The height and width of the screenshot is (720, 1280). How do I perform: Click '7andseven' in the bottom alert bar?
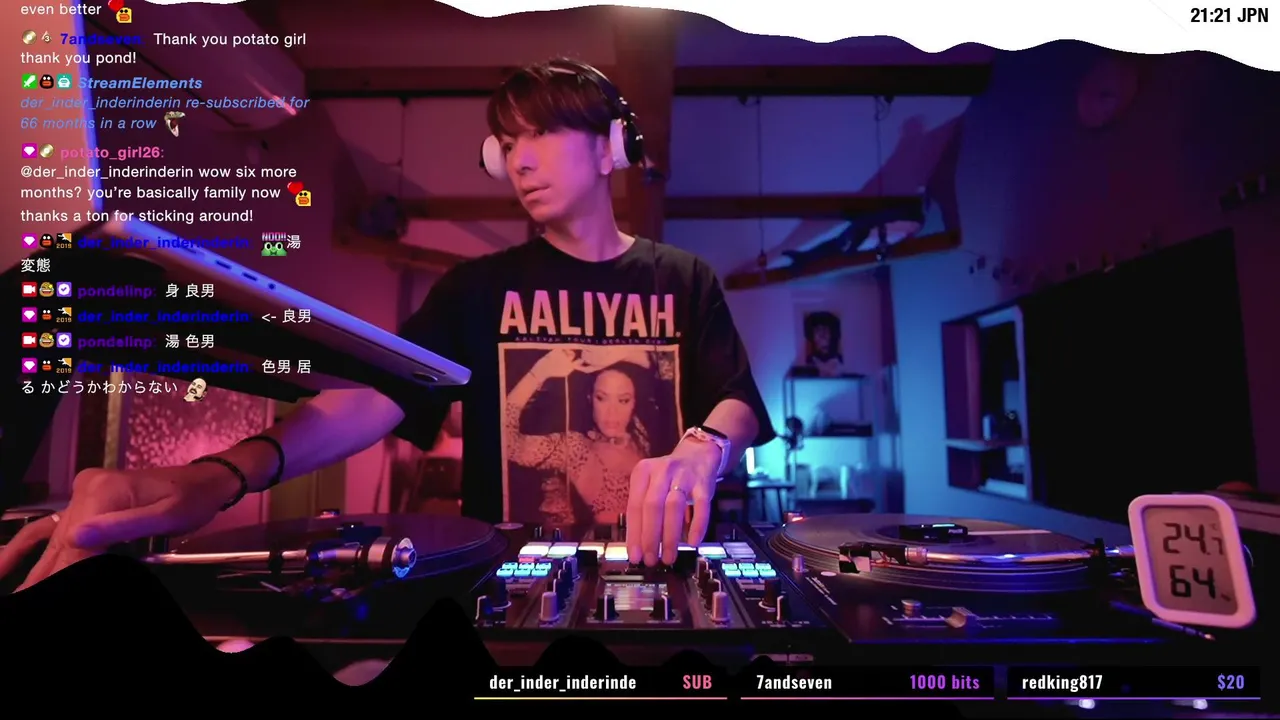click(x=794, y=682)
